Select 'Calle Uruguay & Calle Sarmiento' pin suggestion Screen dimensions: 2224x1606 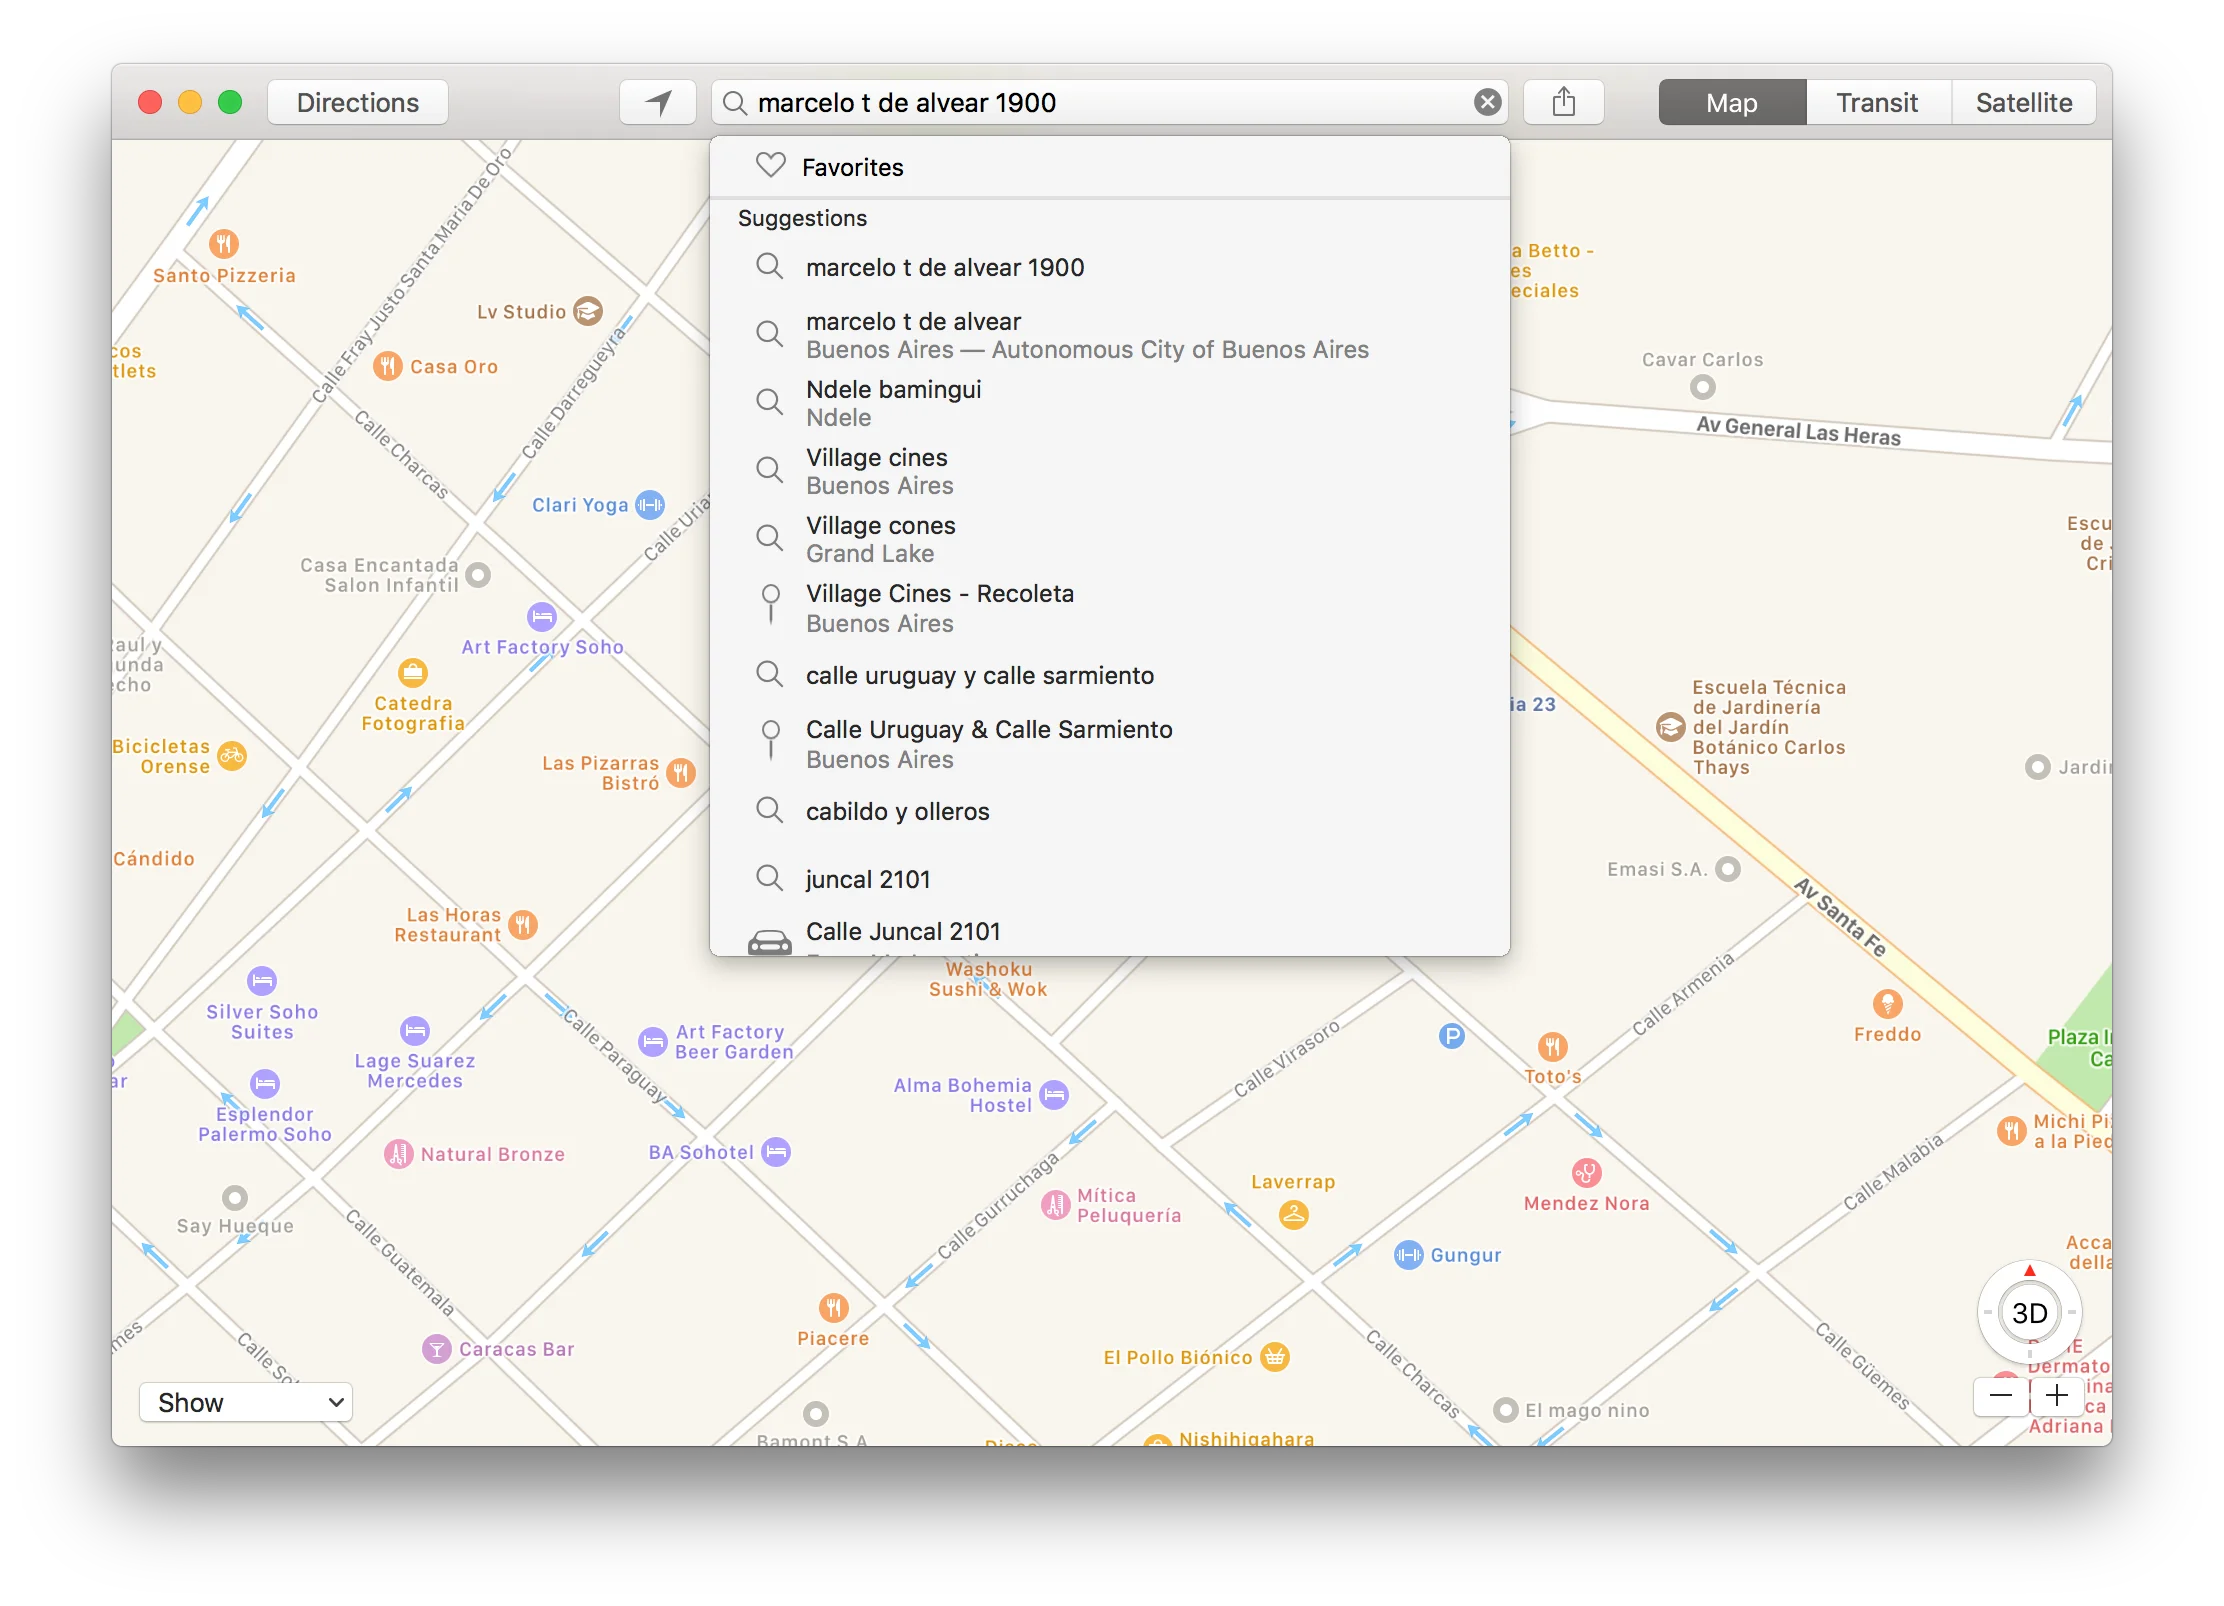(1110, 744)
